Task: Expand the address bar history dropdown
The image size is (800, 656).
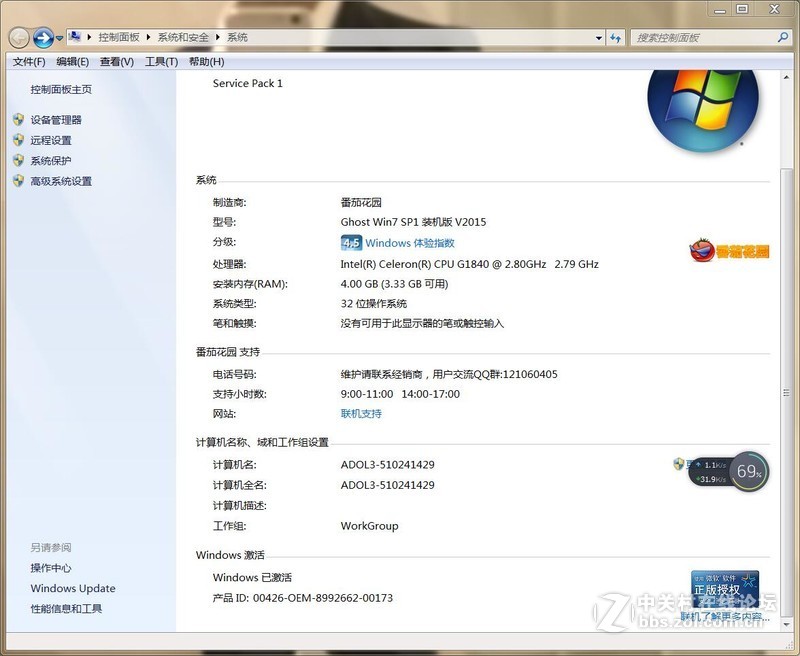Action: pos(596,38)
